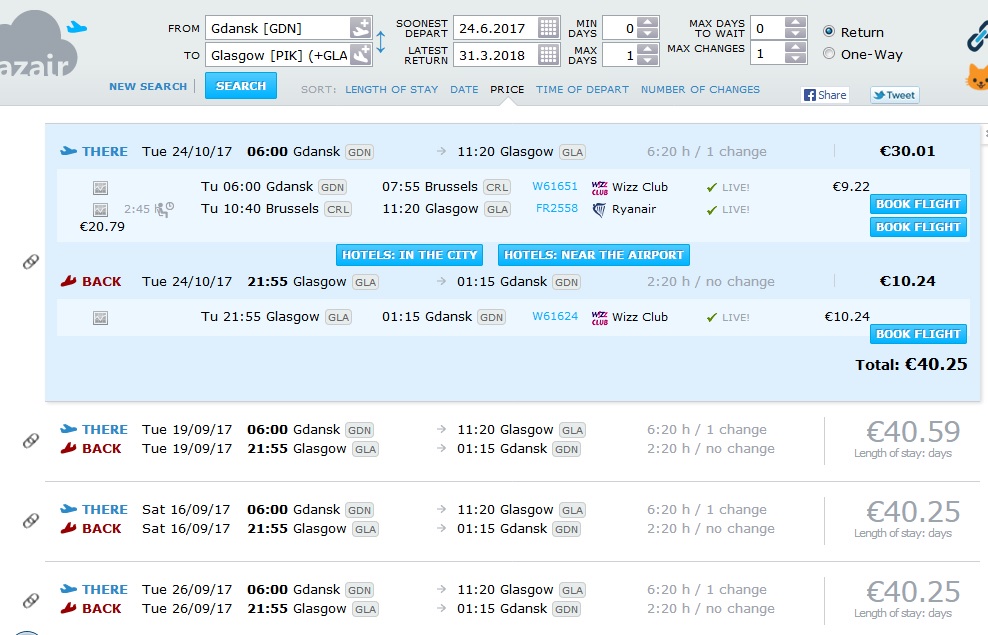Tweet these search results
Image resolution: width=988 pixels, height=635 pixels.
click(894, 95)
